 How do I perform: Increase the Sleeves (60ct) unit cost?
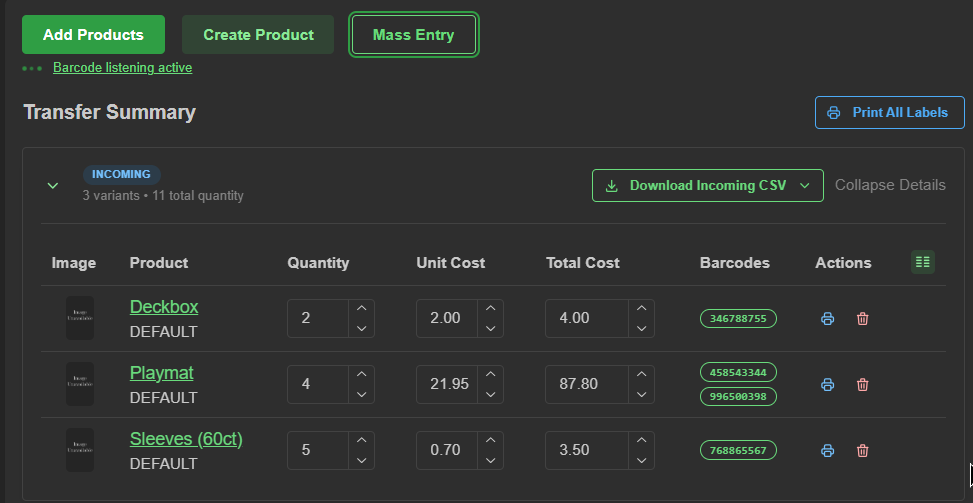coord(490,440)
